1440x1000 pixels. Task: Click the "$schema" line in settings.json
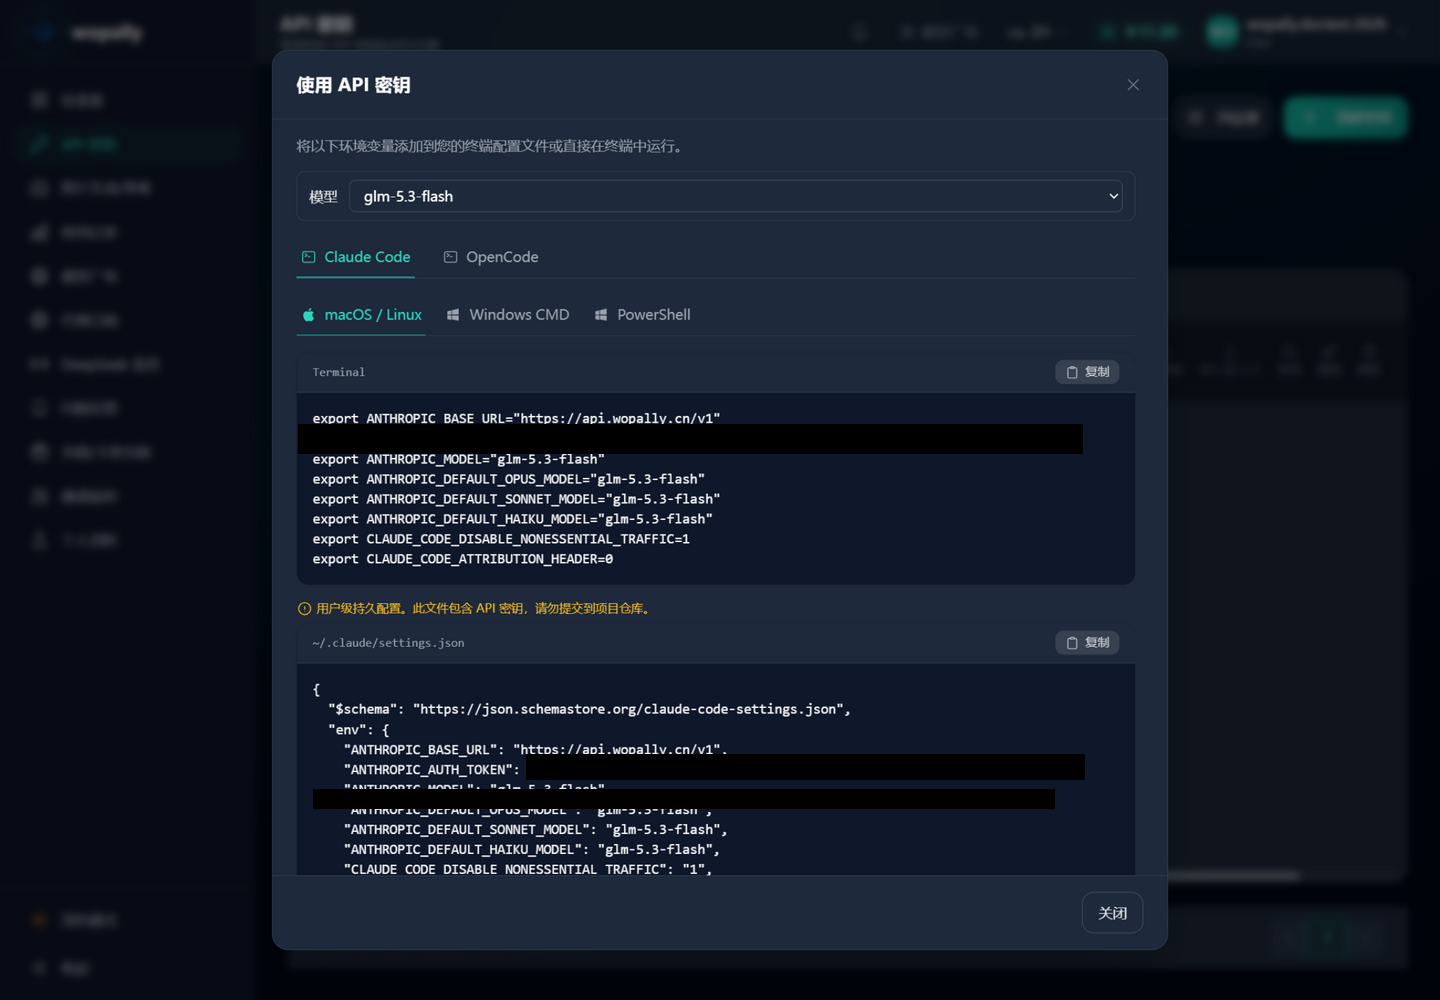click(590, 709)
